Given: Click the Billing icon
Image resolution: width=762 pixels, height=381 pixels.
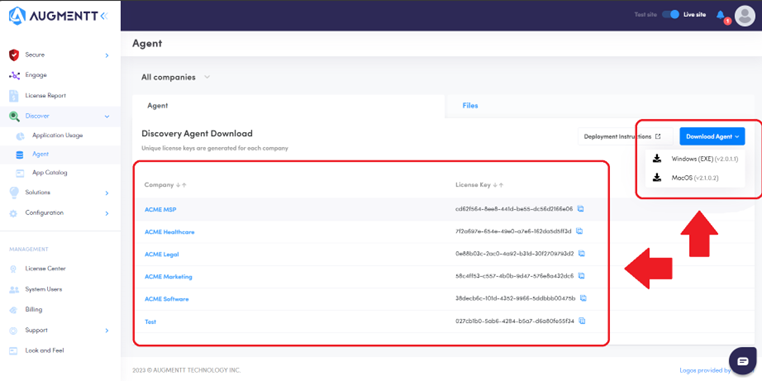Looking at the screenshot, I should (14, 310).
